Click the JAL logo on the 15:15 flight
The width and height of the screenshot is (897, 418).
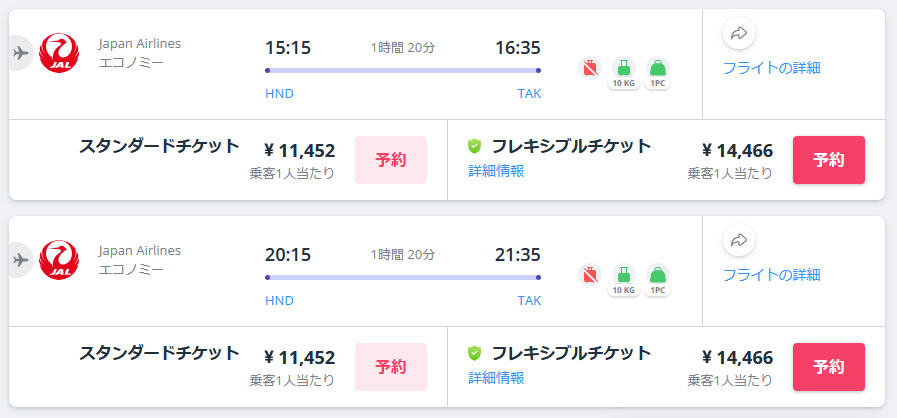58,53
